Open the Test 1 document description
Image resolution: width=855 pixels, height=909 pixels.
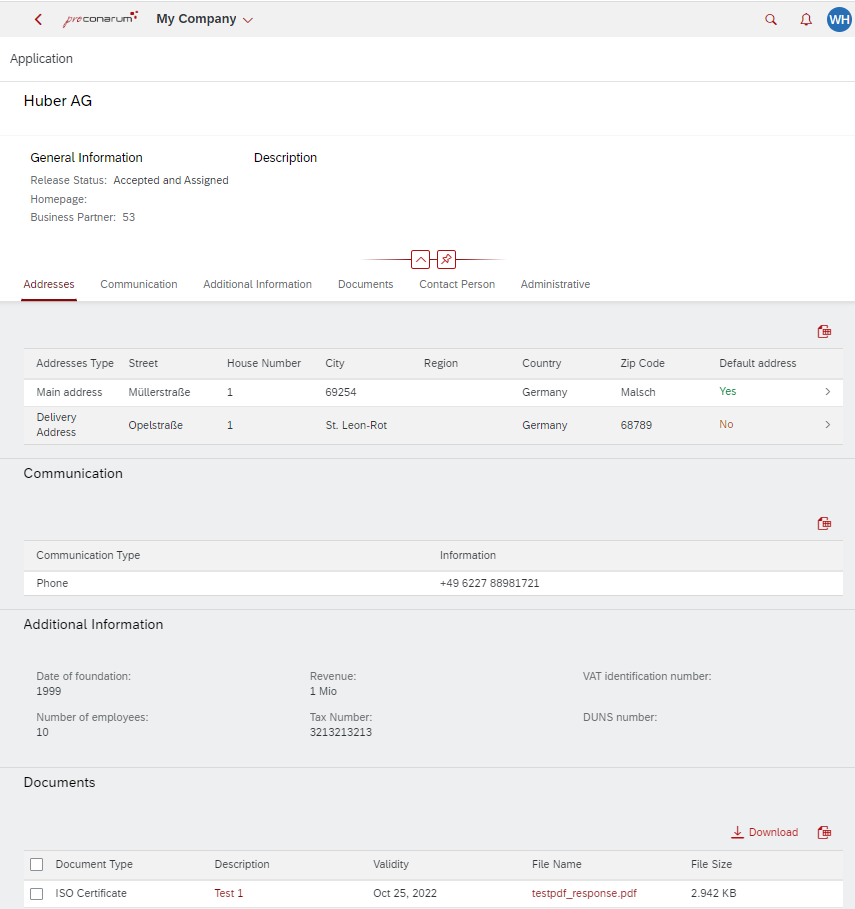click(228, 893)
